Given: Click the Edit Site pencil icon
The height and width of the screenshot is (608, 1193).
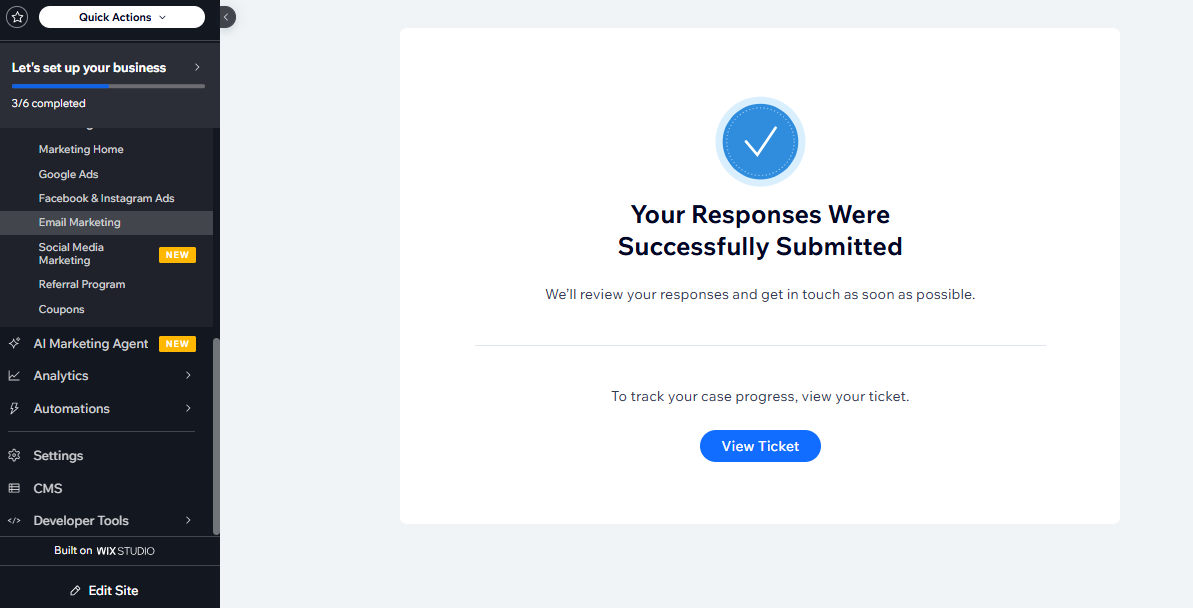Looking at the screenshot, I should [75, 590].
